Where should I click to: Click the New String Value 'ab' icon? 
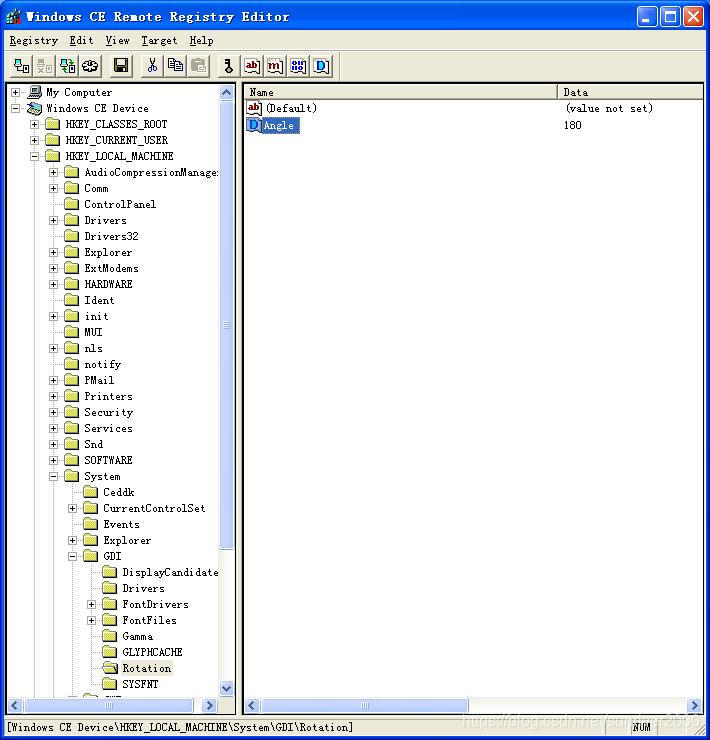(x=252, y=66)
